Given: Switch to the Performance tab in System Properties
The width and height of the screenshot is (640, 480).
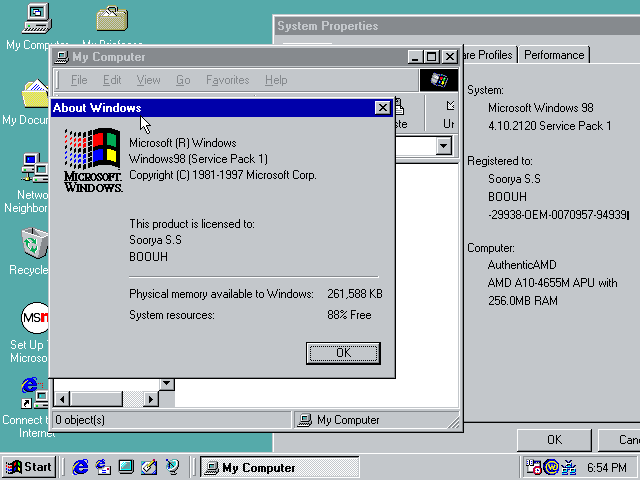Looking at the screenshot, I should pyautogui.click(x=554, y=55).
